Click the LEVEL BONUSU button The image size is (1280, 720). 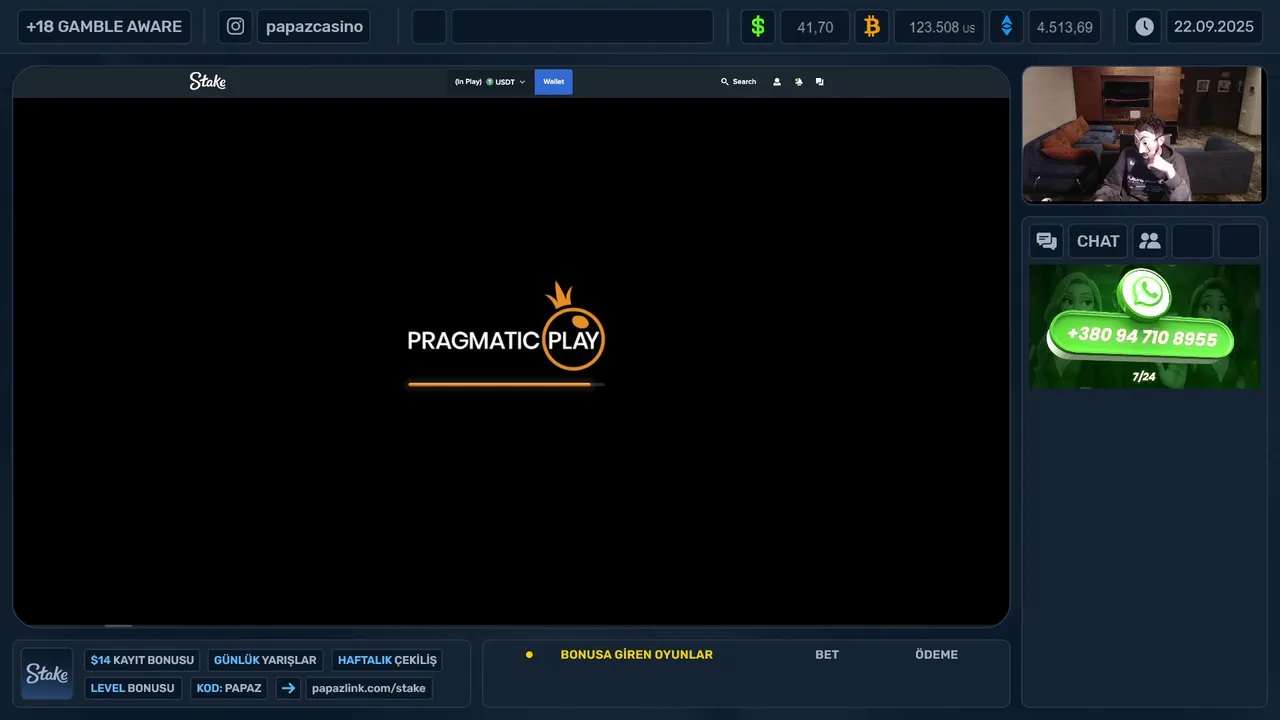tap(132, 688)
